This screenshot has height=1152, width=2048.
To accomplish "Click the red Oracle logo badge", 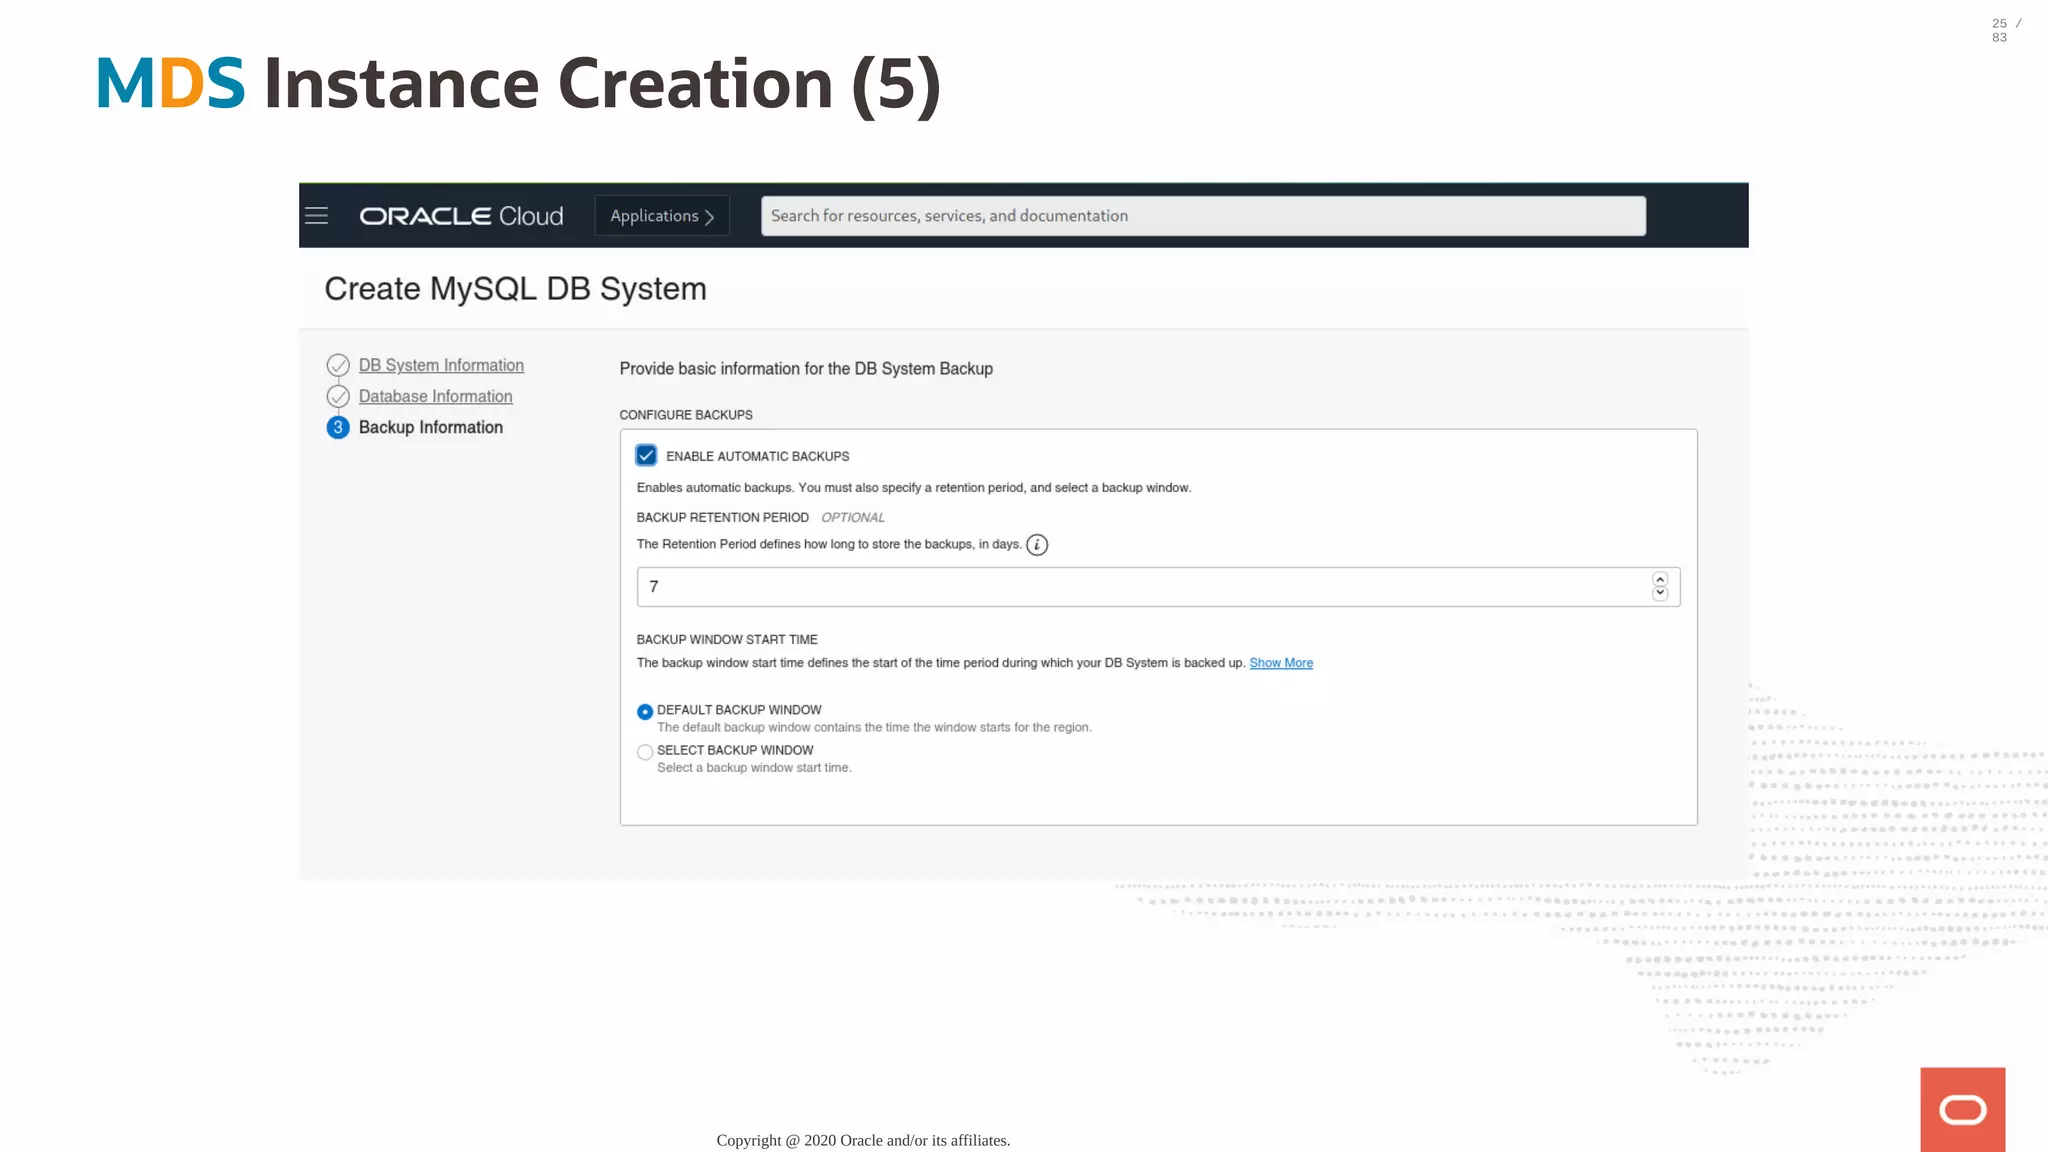I will coord(1962,1109).
